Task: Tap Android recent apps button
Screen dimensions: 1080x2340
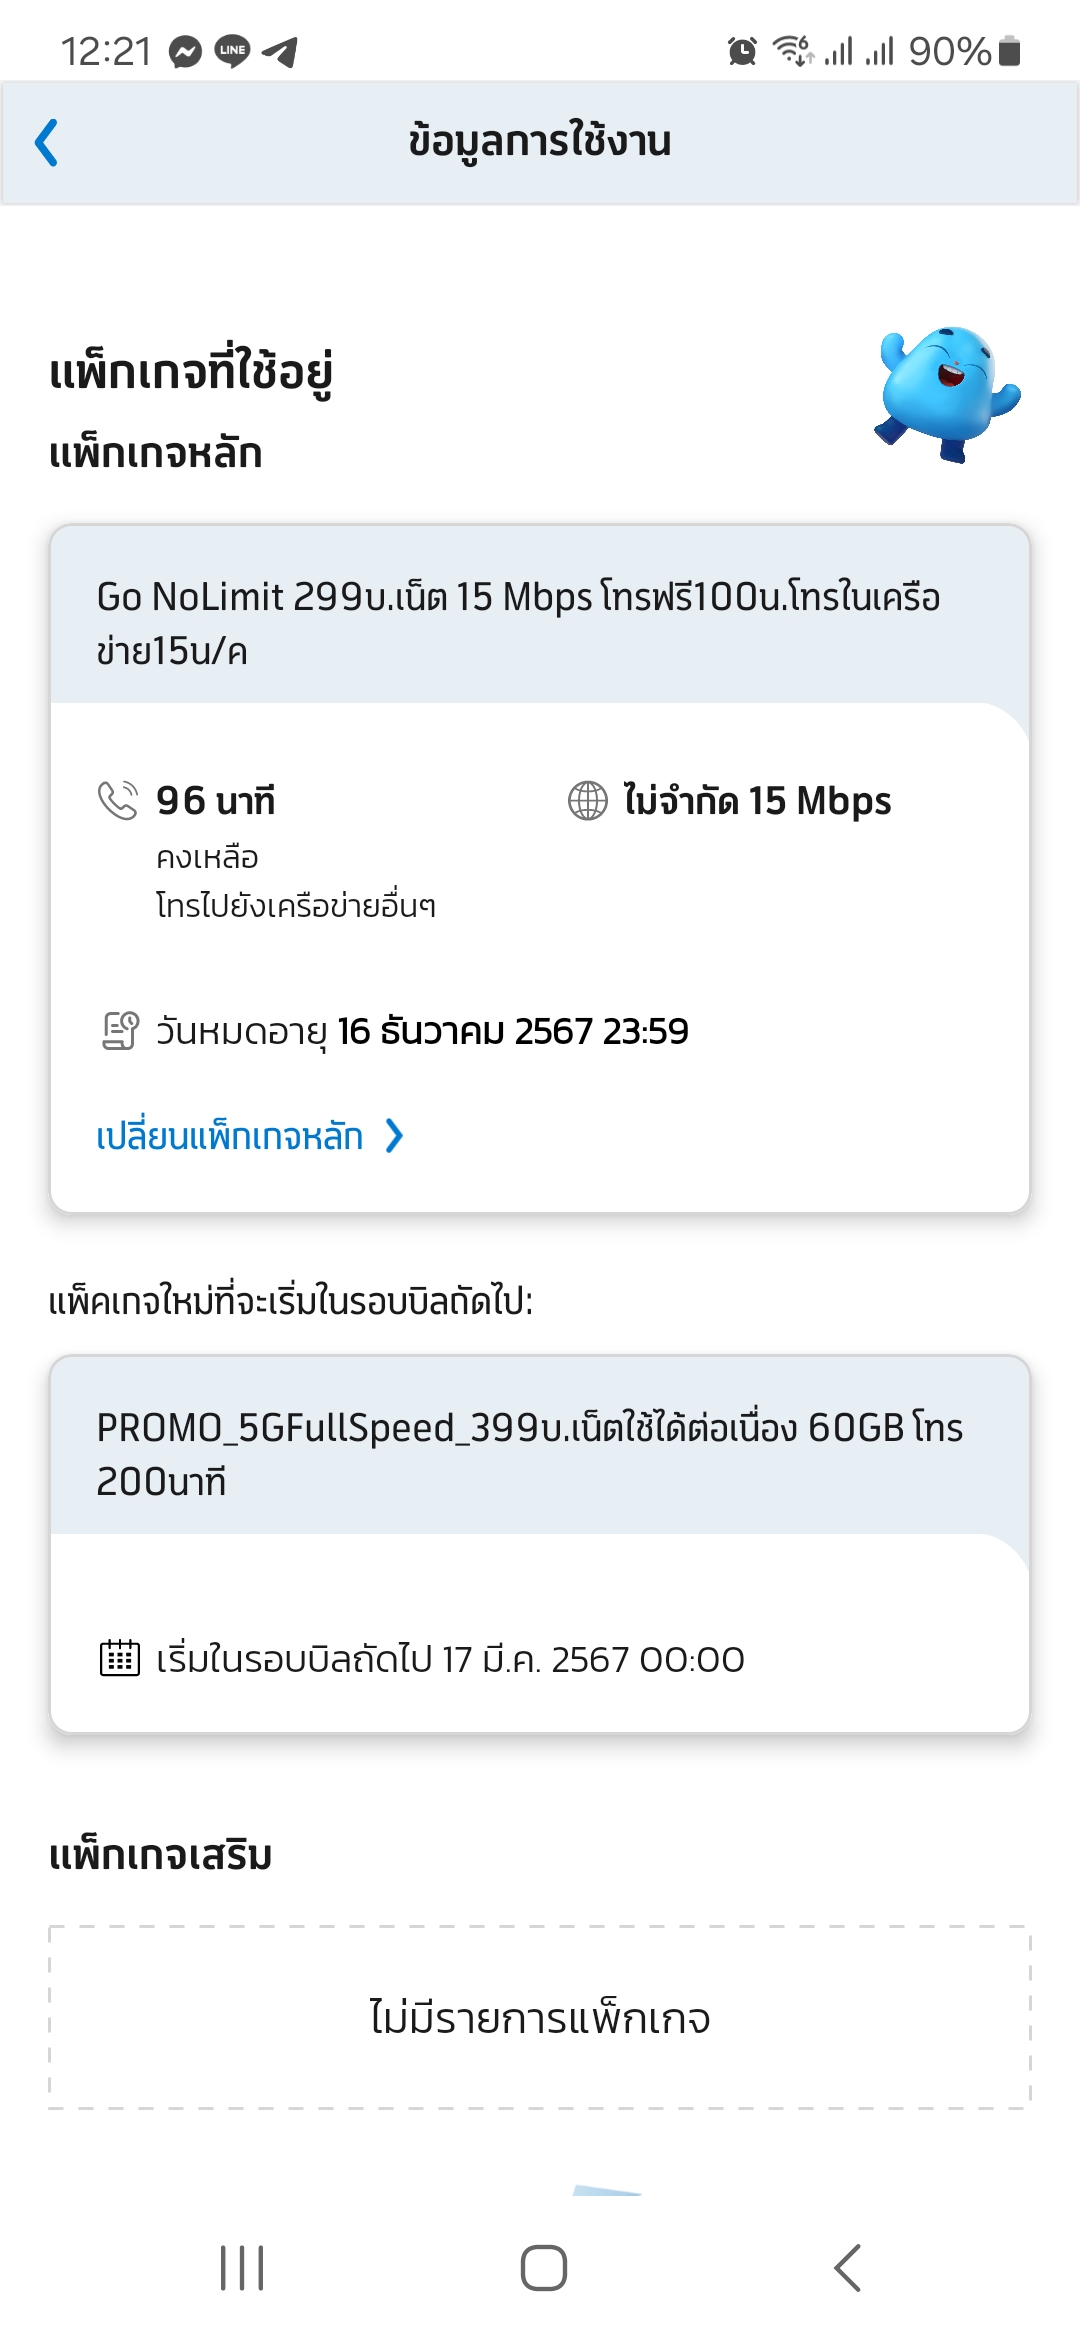Action: click(242, 2267)
